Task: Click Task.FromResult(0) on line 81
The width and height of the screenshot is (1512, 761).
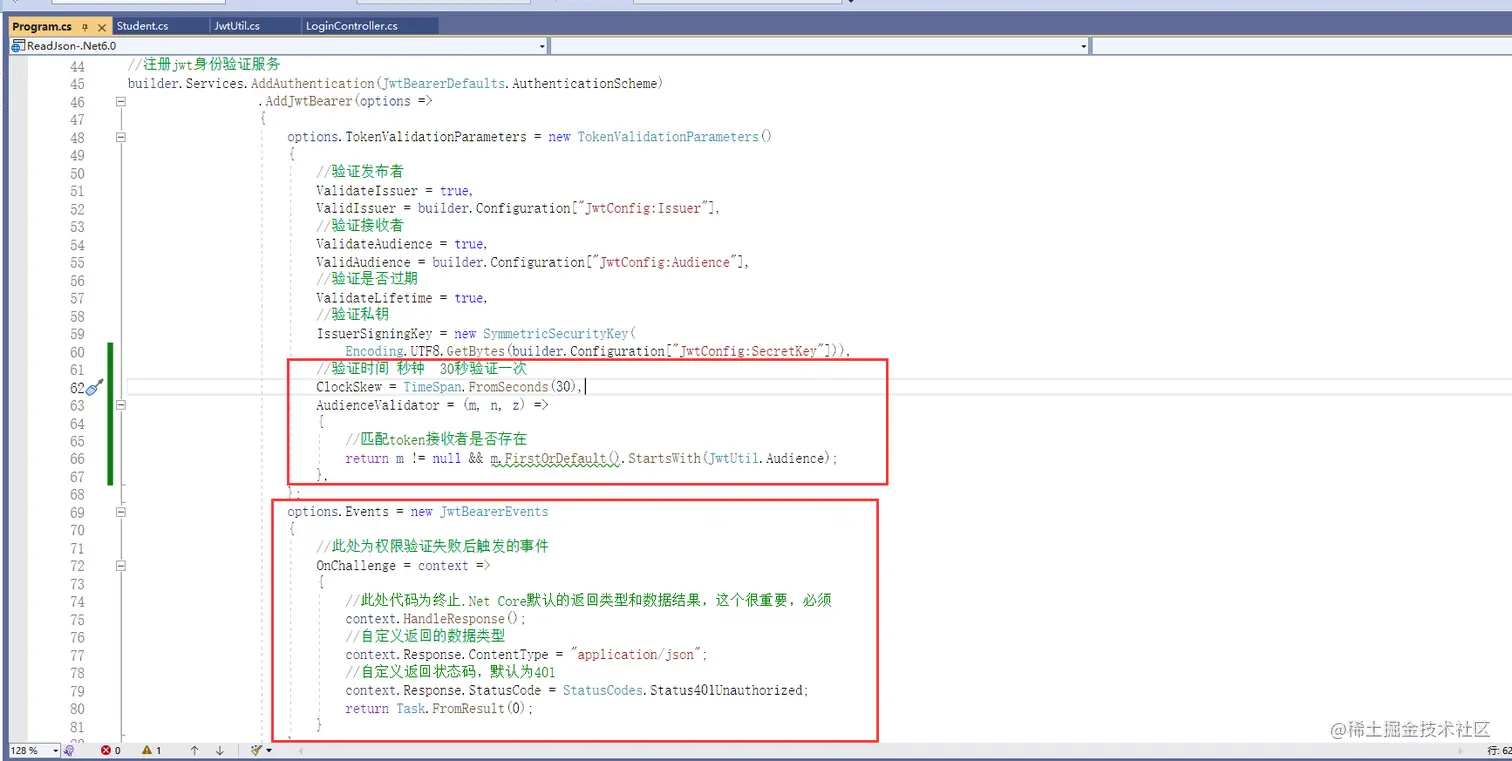Action: (461, 709)
